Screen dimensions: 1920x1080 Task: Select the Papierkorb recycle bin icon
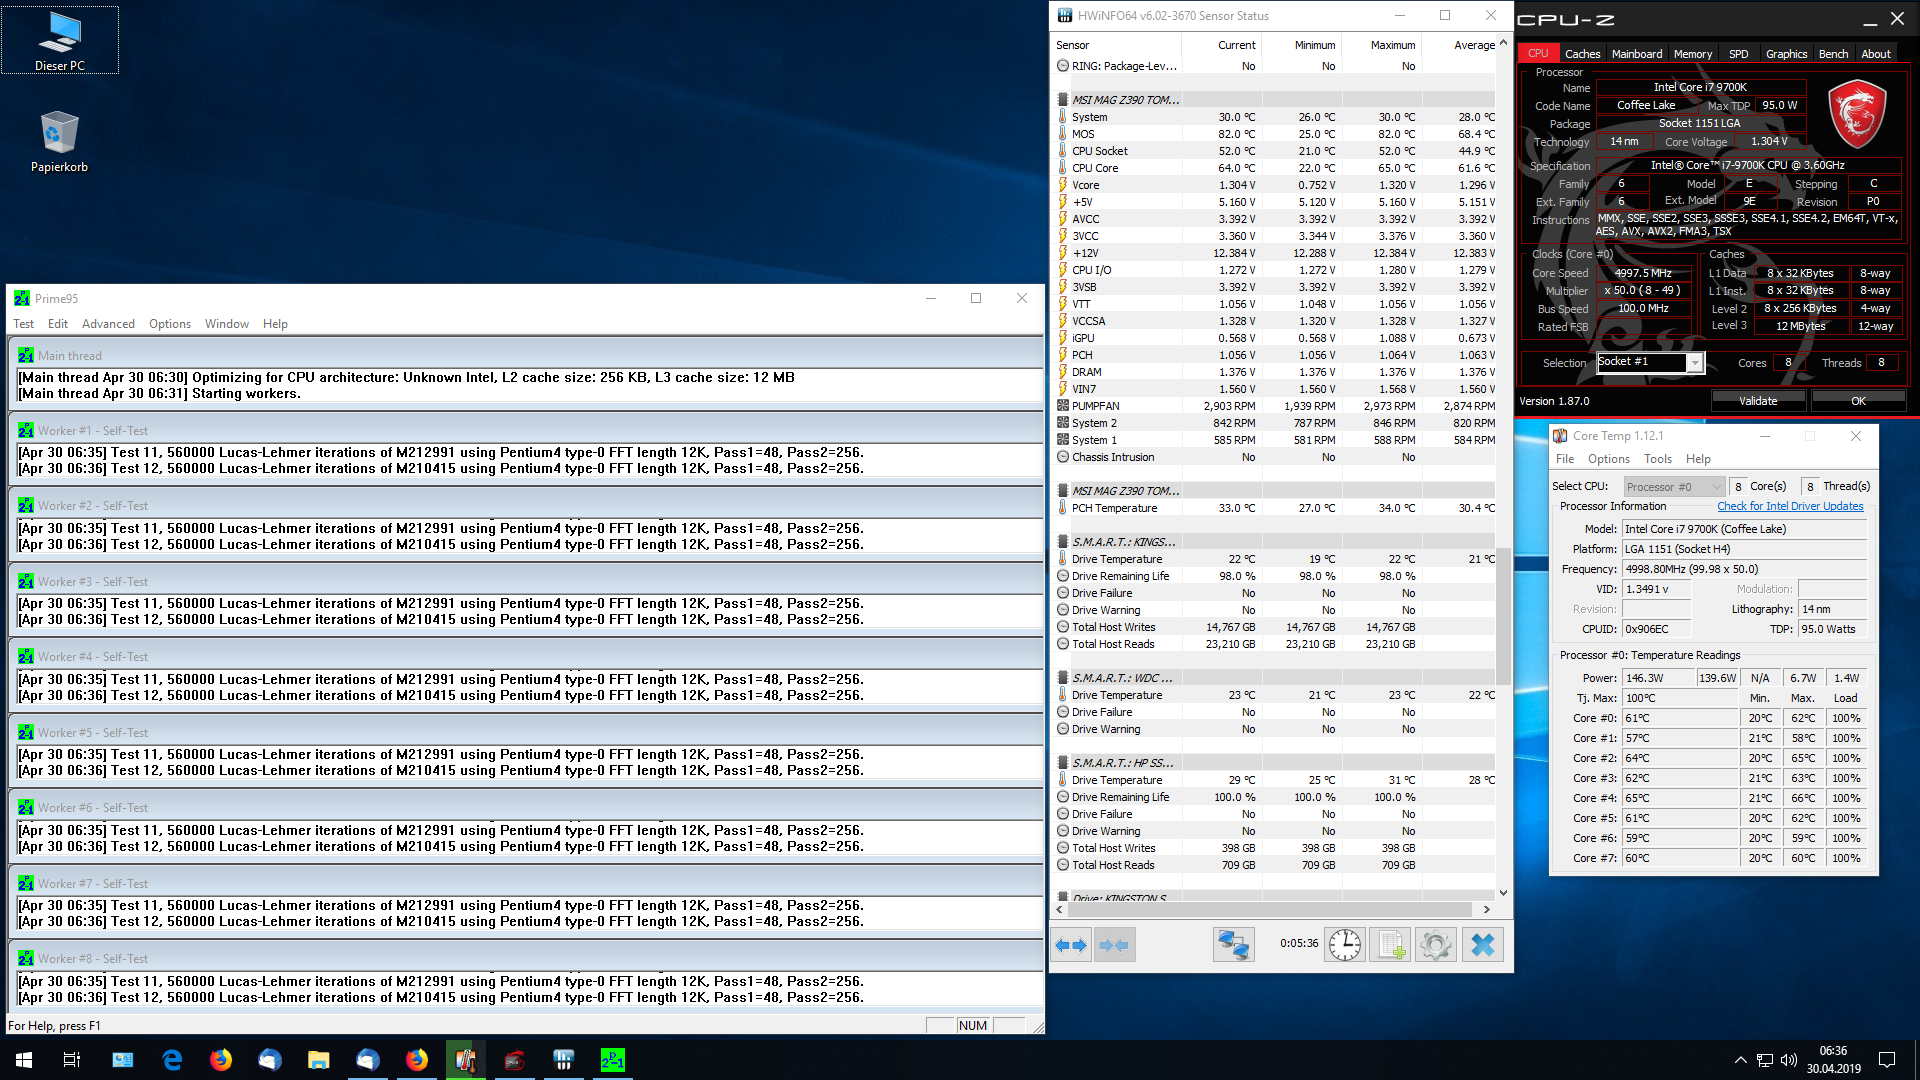60,142
